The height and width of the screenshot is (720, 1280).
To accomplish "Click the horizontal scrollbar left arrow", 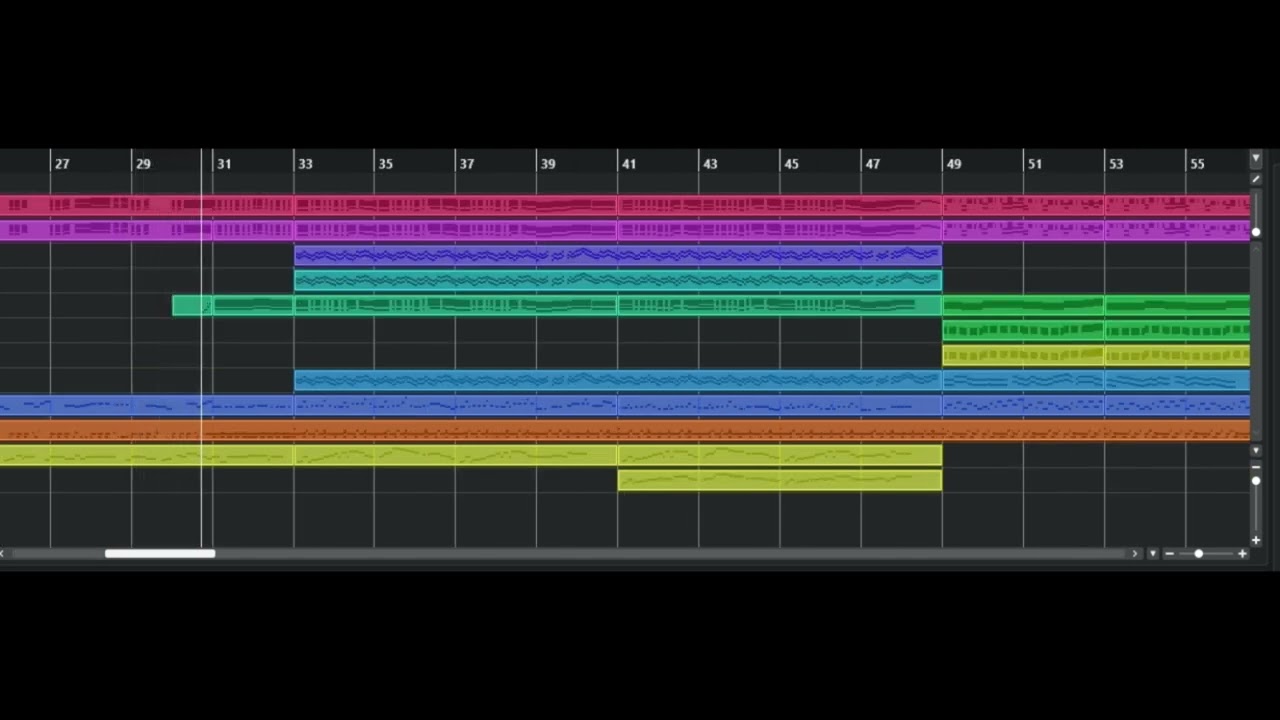I will (x=3, y=553).
